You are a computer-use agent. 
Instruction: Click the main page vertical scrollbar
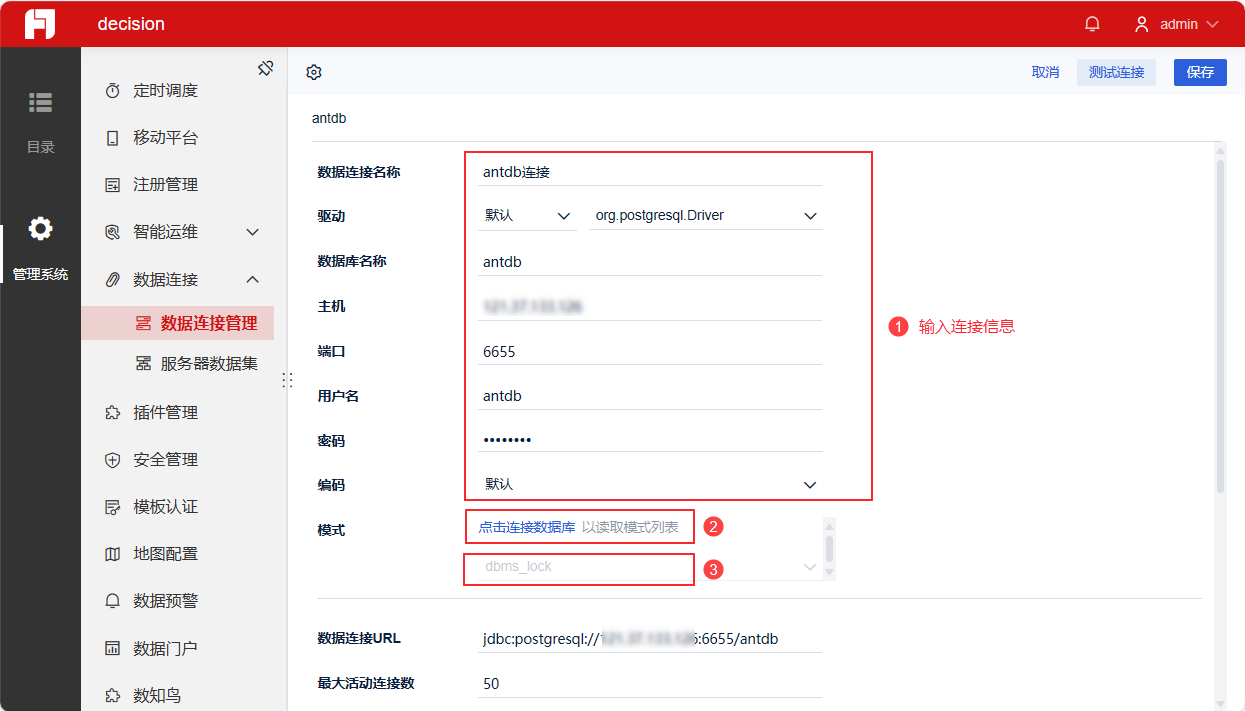point(1220,325)
